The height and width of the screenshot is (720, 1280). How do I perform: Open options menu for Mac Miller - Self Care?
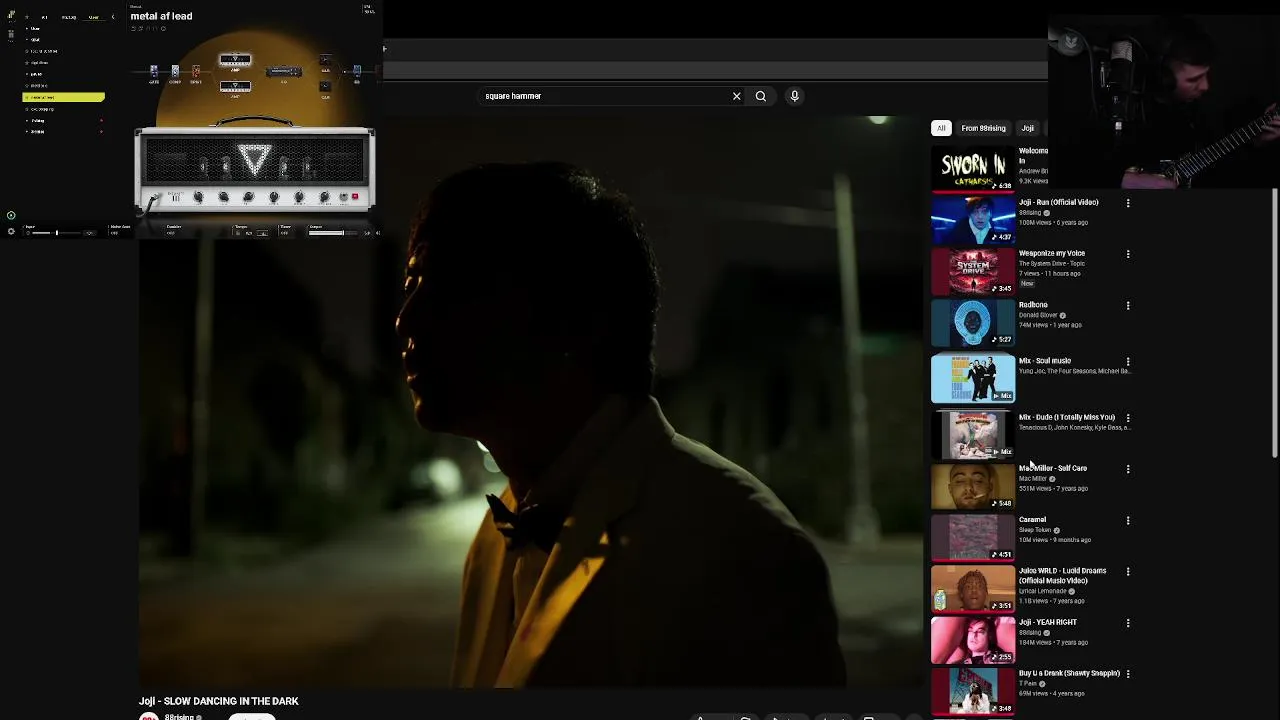coord(1128,469)
